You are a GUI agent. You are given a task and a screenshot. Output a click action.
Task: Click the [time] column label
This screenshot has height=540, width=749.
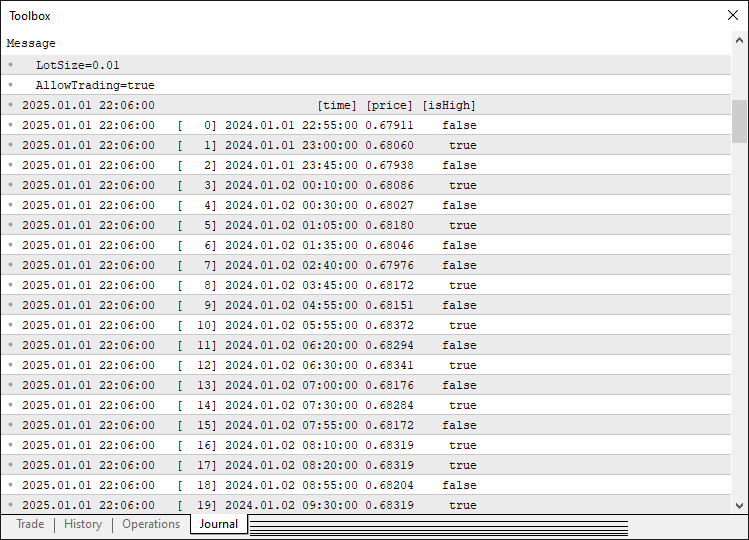tap(337, 105)
